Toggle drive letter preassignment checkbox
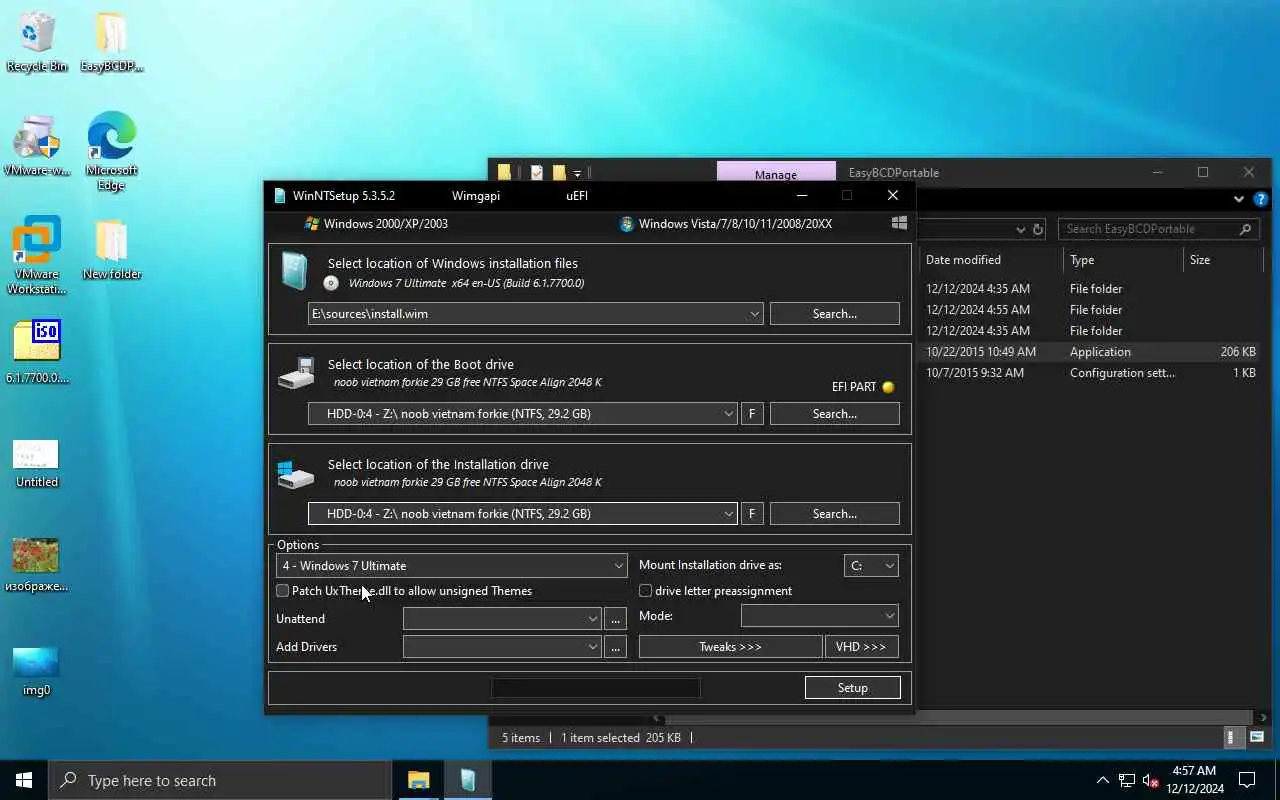 [x=646, y=591]
